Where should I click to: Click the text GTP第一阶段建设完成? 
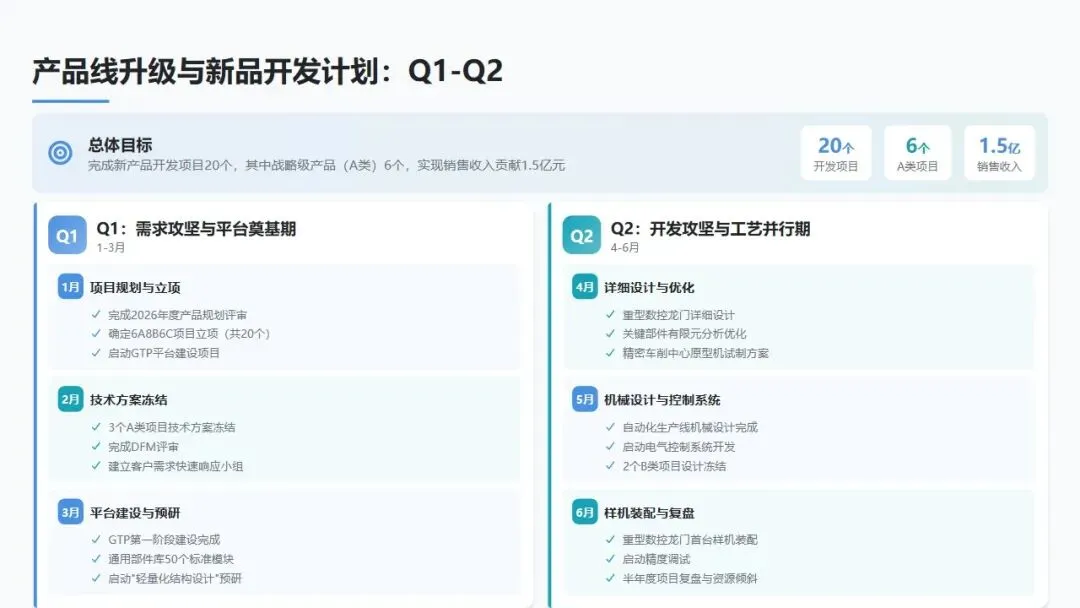coord(164,540)
